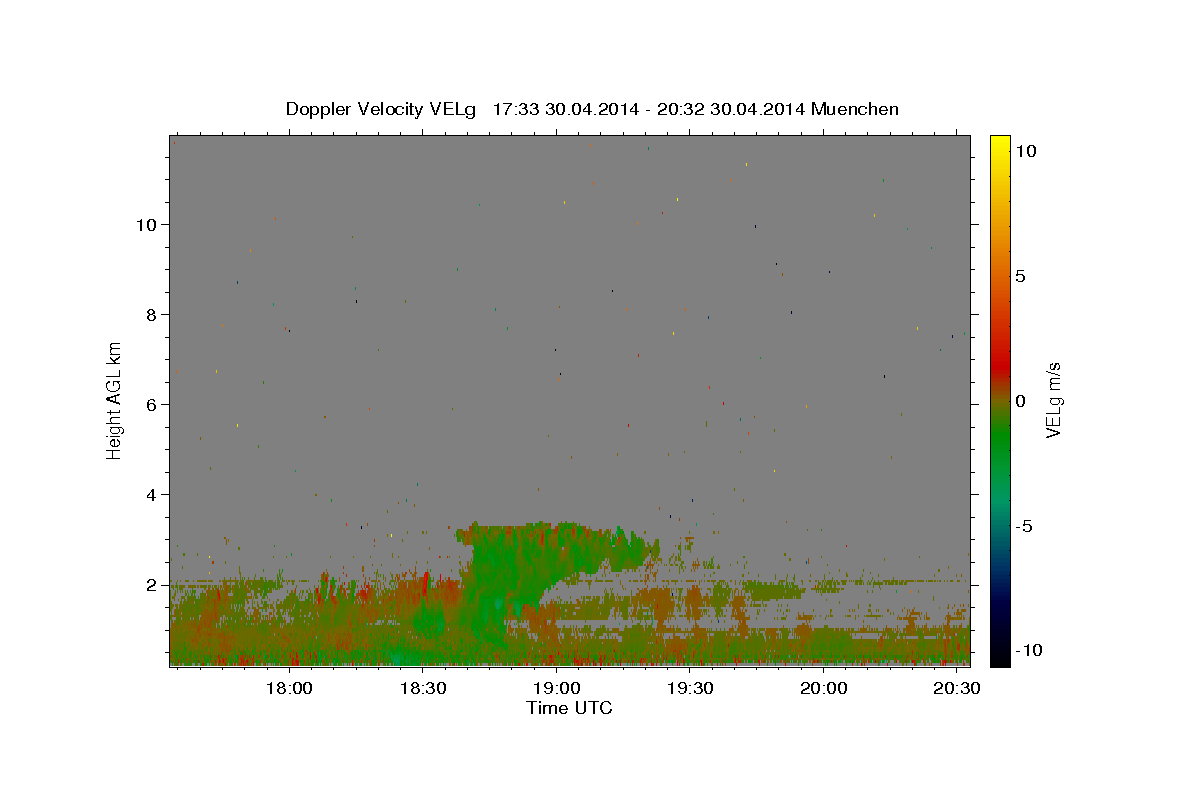Viewport: 1200px width, 800px height.
Task: Click the 'Muenchen' location text in title
Action: (x=855, y=109)
